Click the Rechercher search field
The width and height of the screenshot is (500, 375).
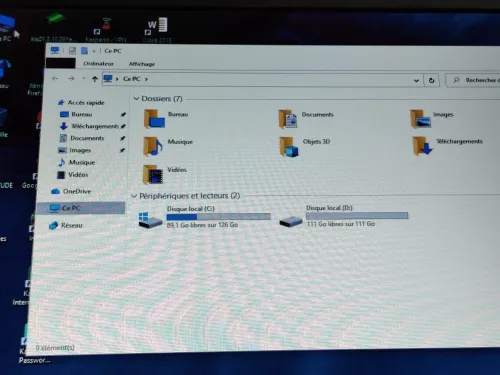[x=473, y=80]
